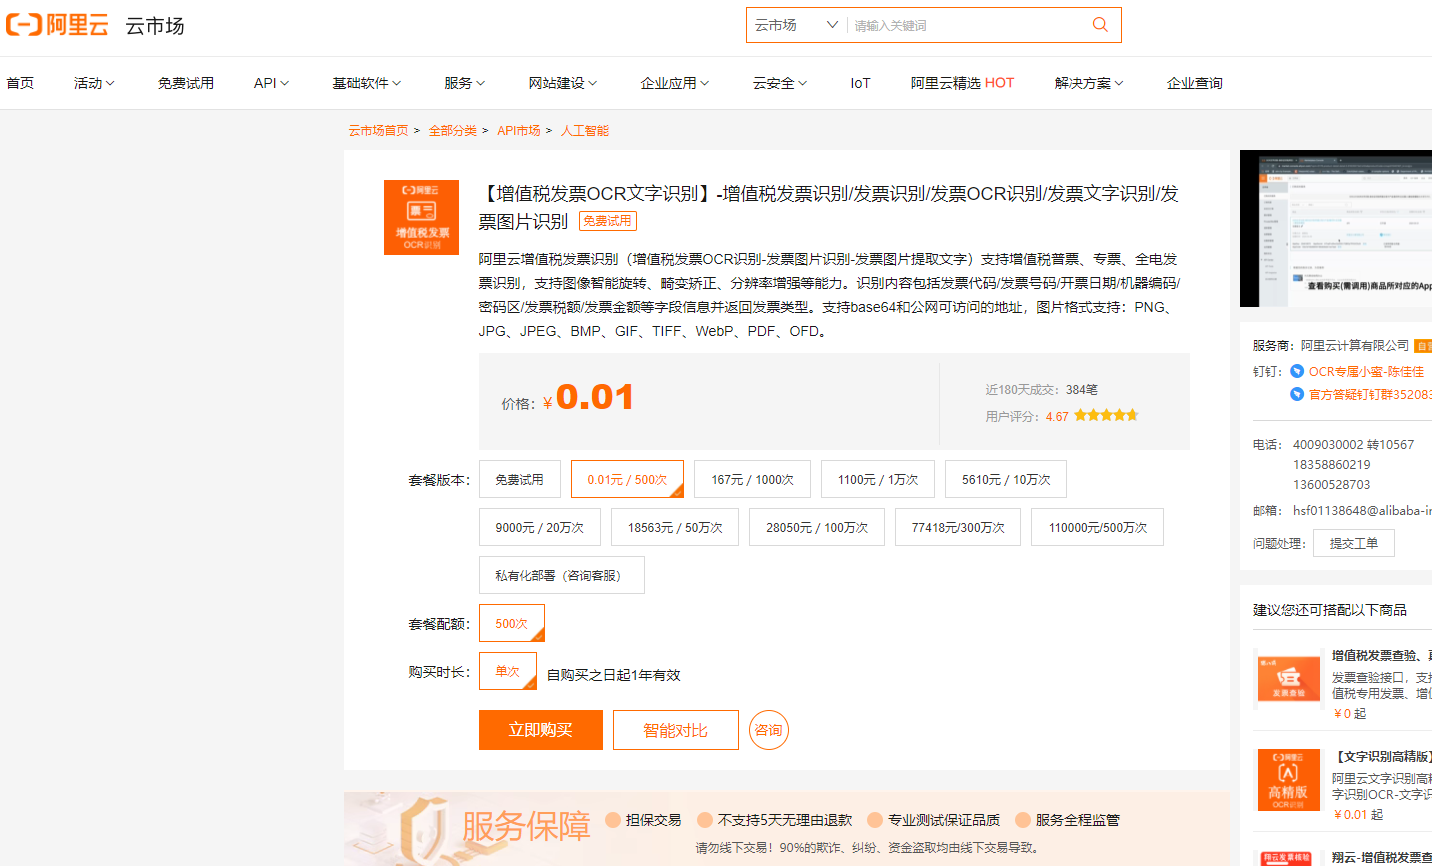Click 专业测试保证品质 guarantee item

tap(934, 820)
